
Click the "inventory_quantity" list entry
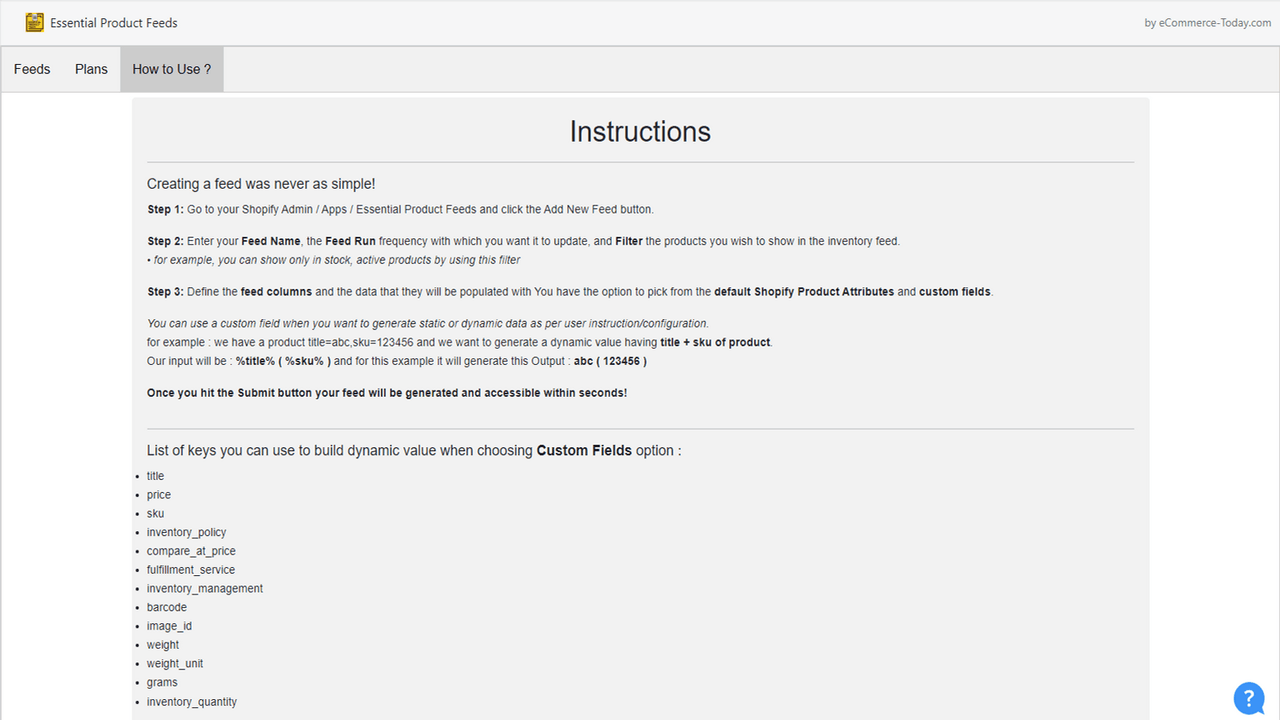click(x=191, y=701)
